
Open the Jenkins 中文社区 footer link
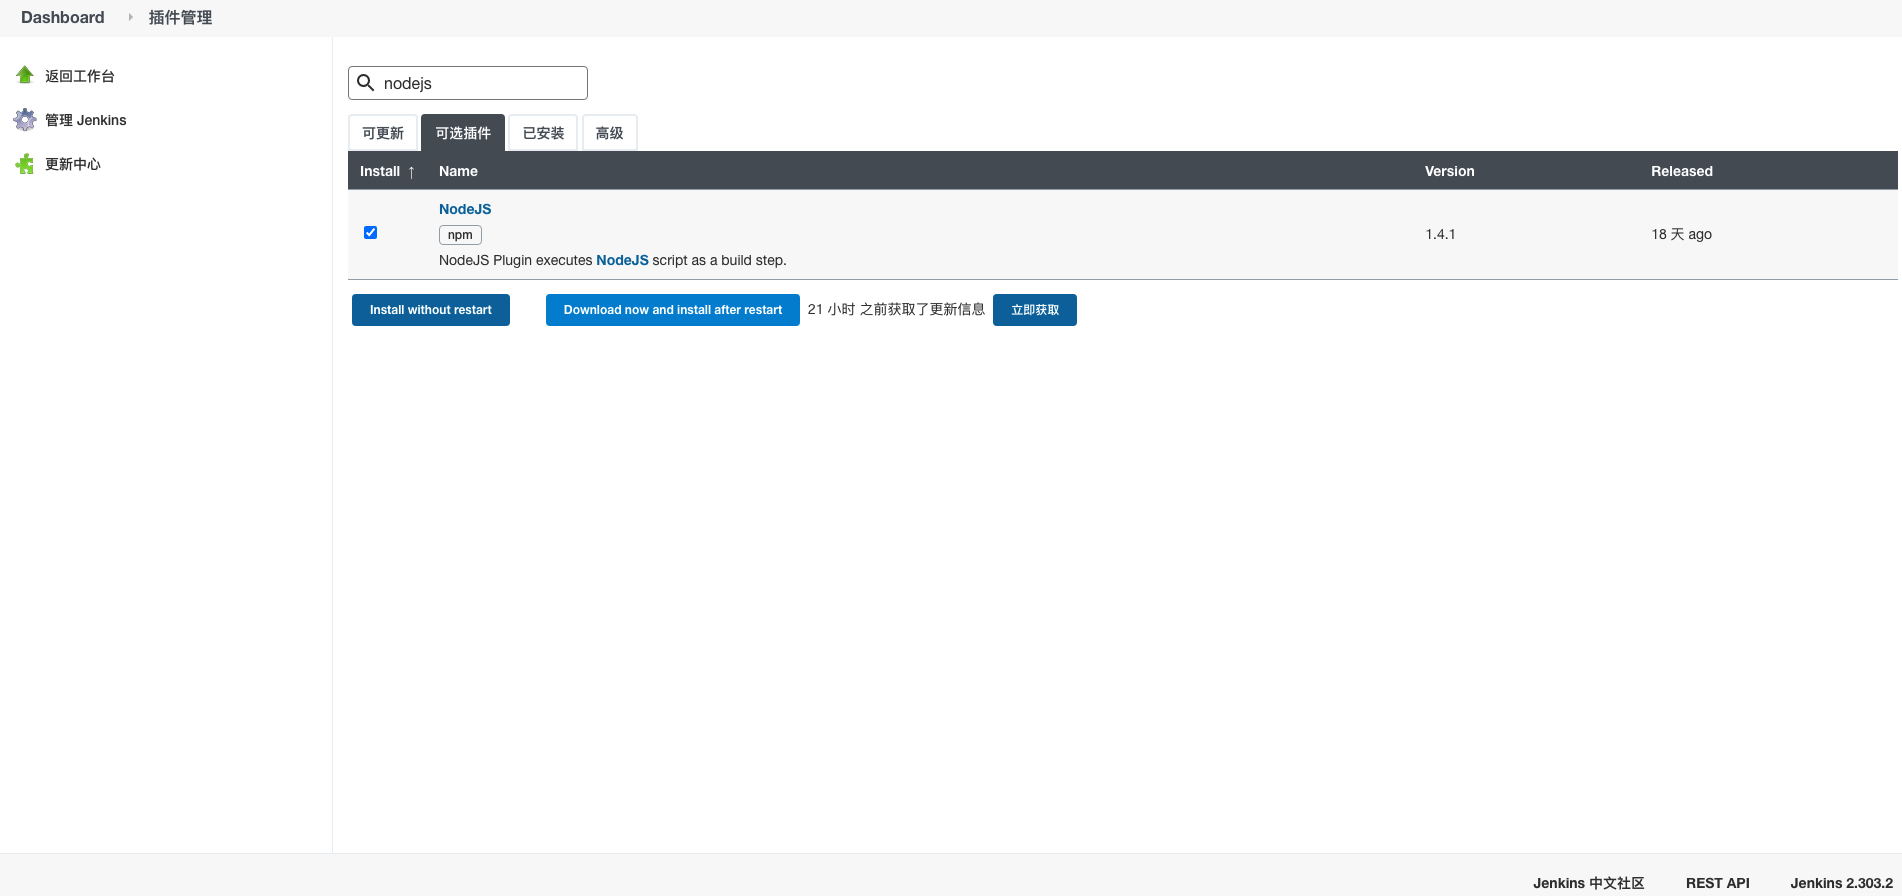(x=1589, y=883)
